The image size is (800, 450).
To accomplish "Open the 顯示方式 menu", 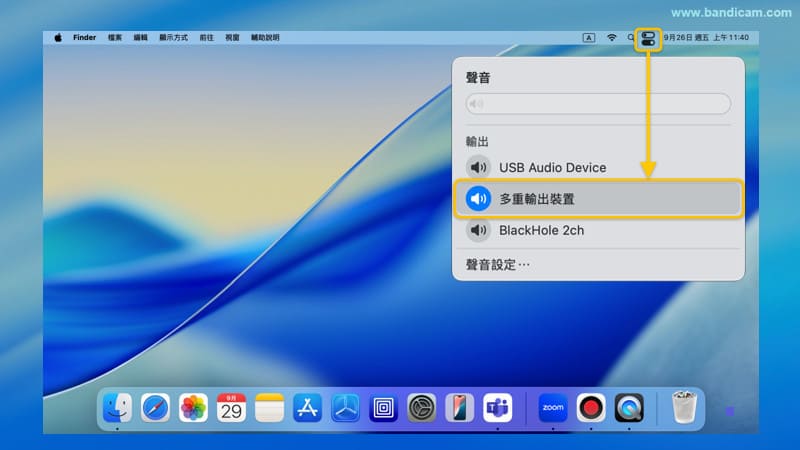I will pos(173,37).
